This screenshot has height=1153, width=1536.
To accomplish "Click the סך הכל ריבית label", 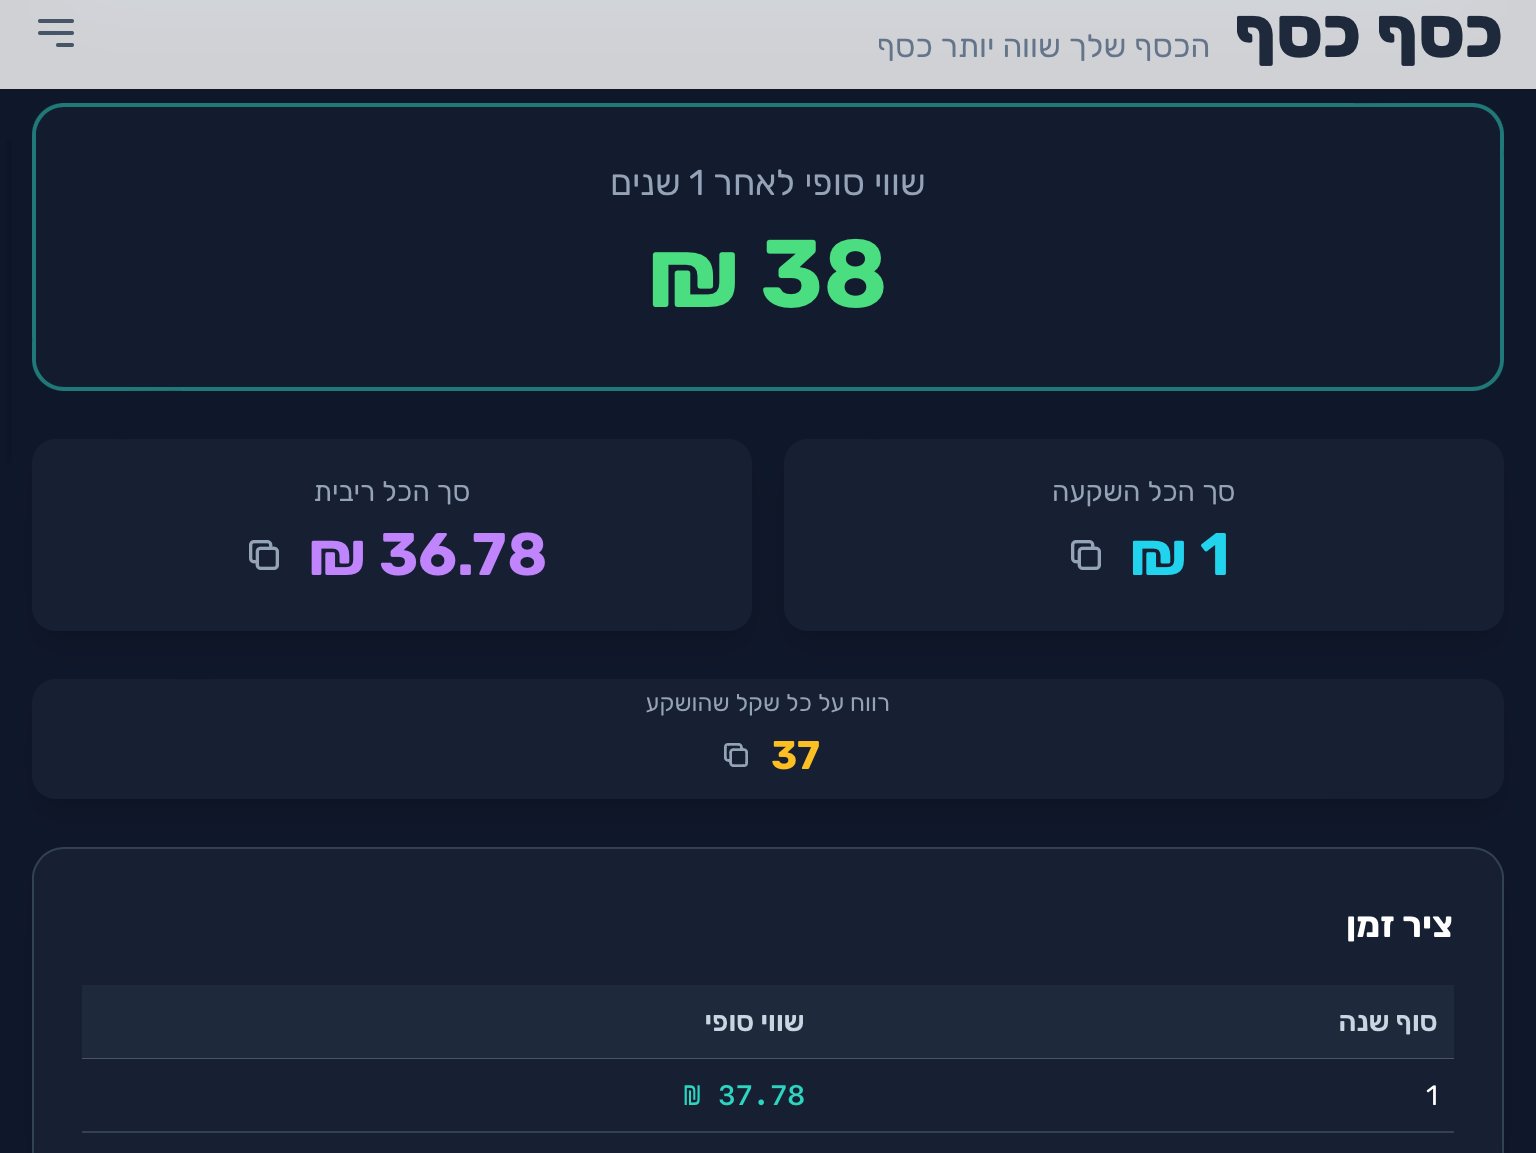I will coord(392,492).
